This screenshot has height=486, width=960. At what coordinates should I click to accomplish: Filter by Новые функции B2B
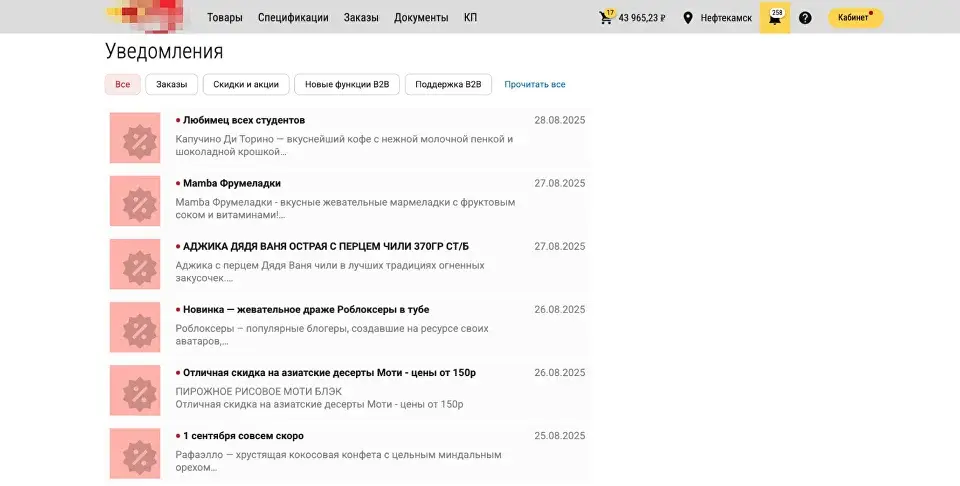347,84
